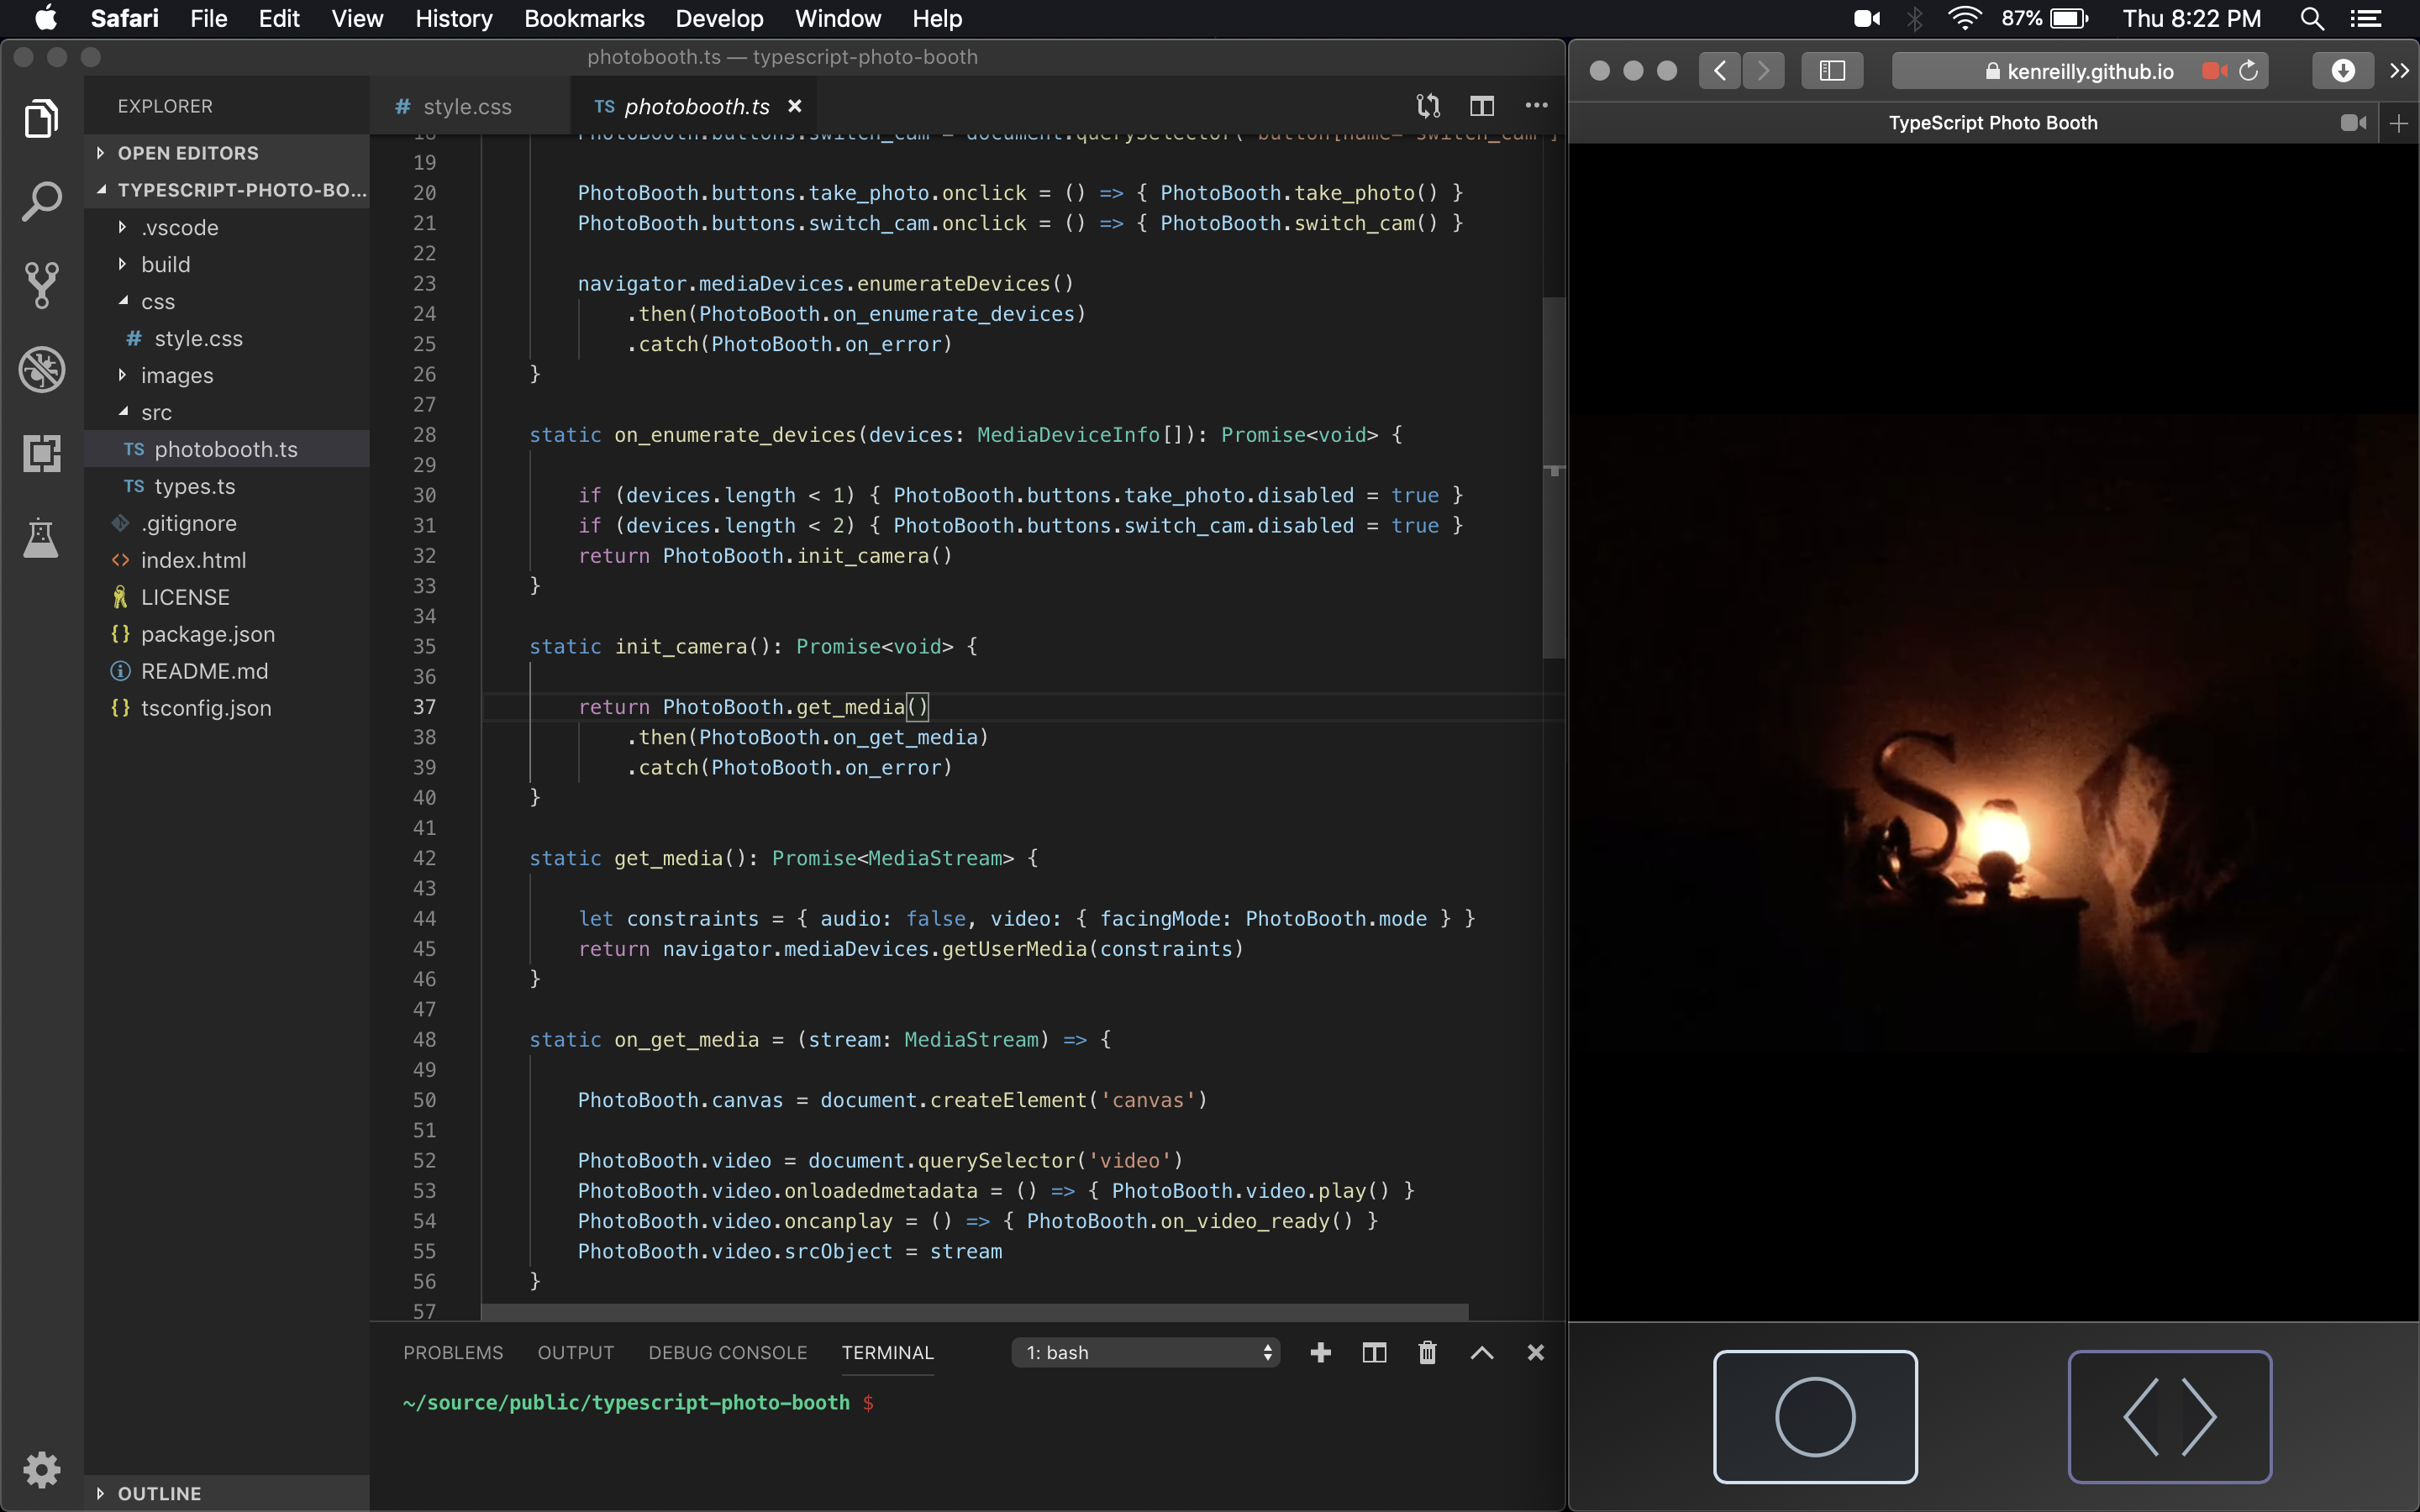Open the Develop menu

click(719, 18)
